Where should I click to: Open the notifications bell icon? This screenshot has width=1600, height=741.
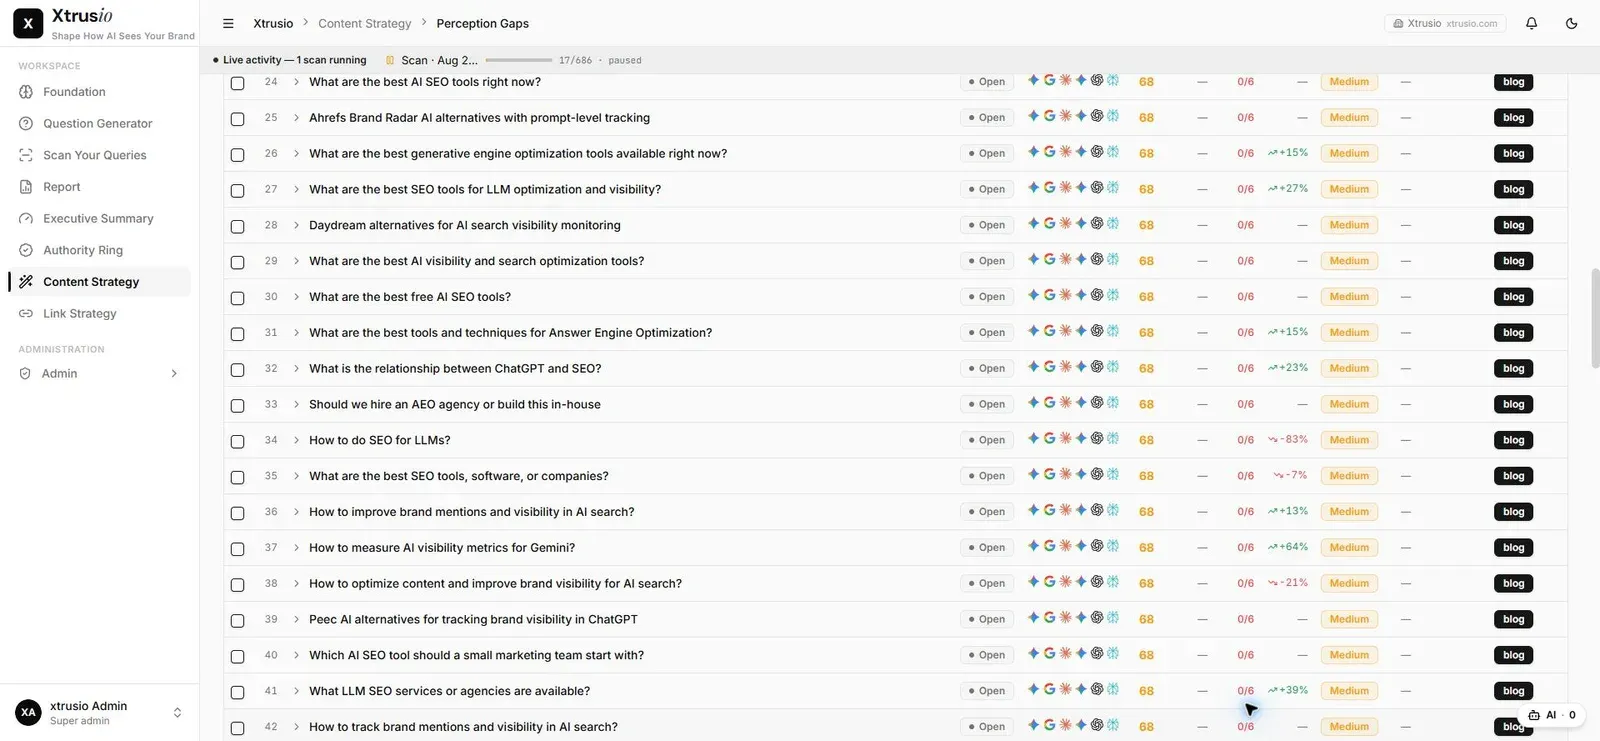pos(1531,23)
